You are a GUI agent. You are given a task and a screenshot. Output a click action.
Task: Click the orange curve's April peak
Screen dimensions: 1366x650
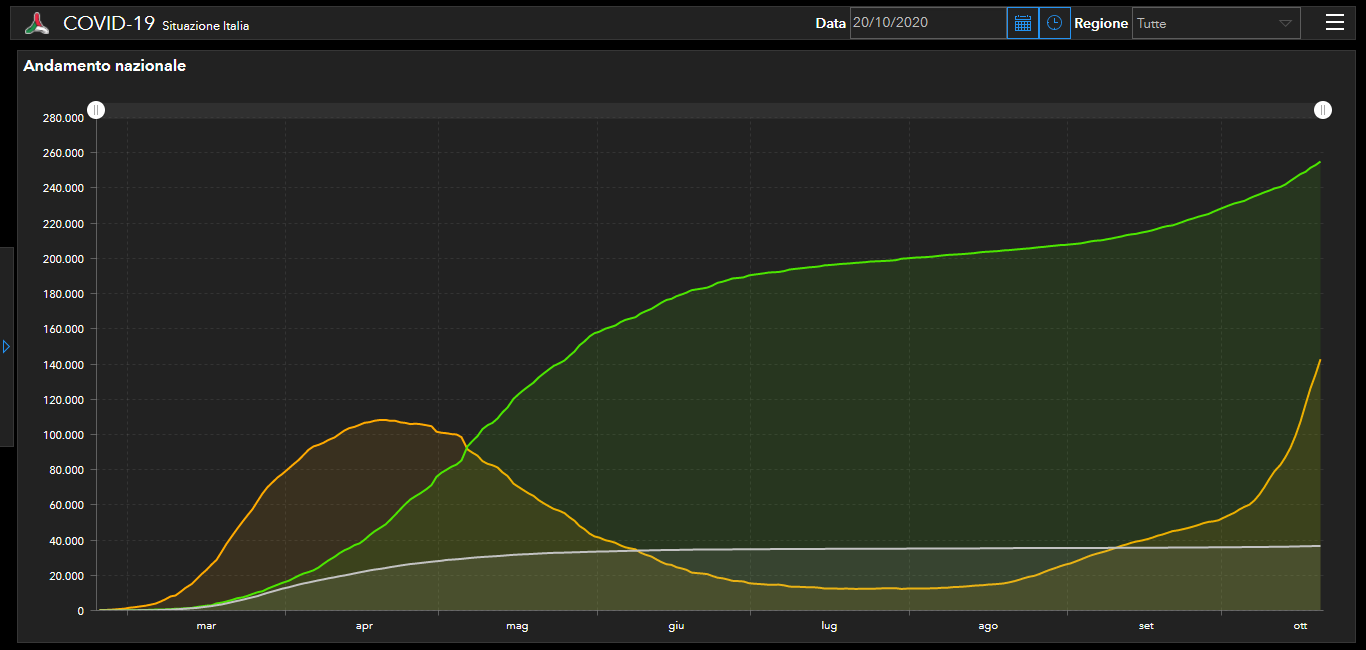(x=382, y=419)
